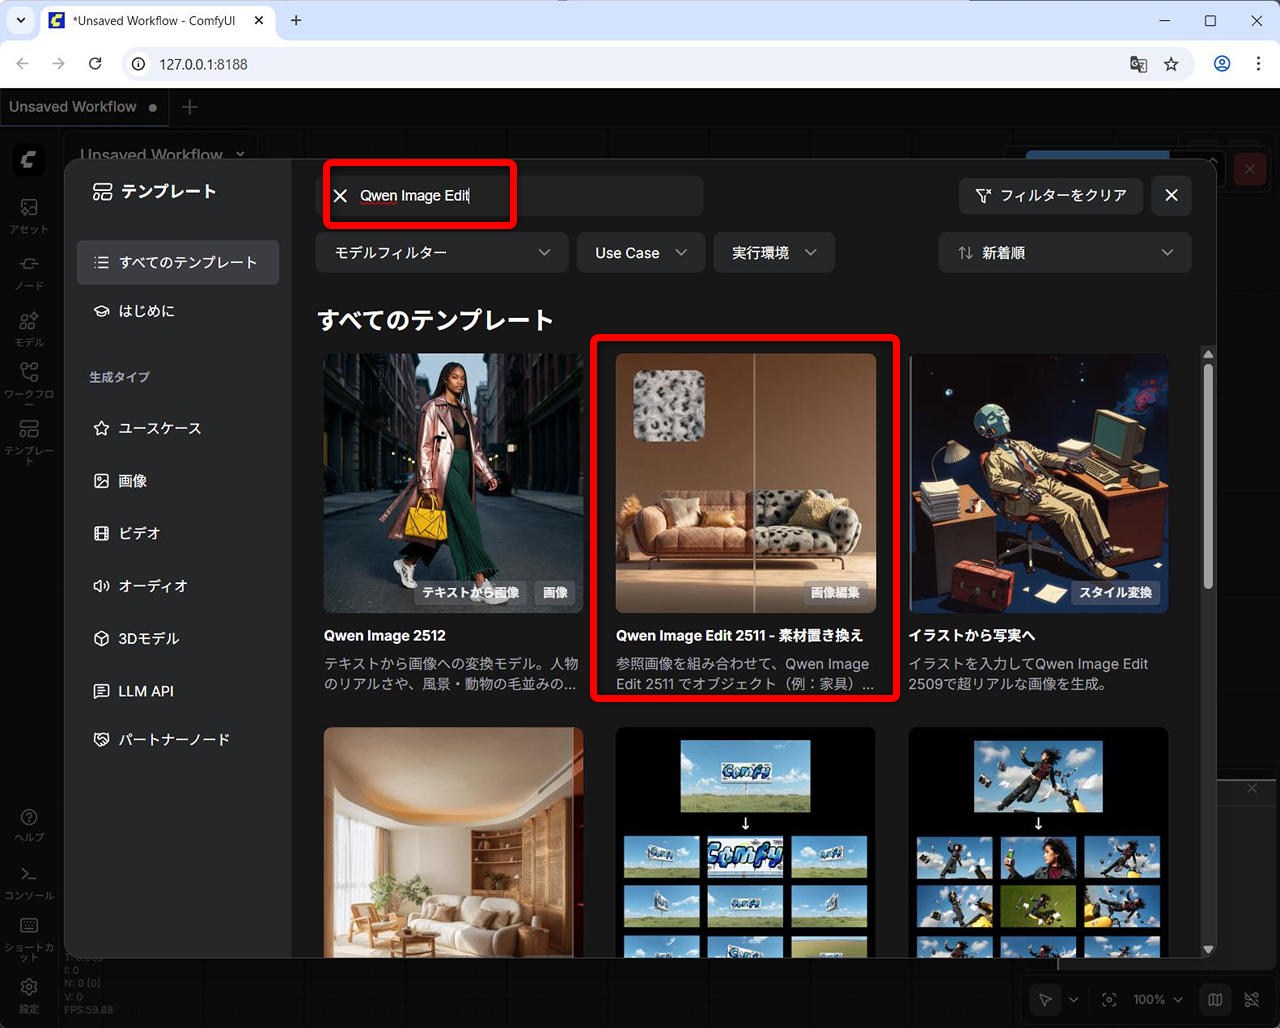Click フィルターをクリア button
Image resolution: width=1280 pixels, height=1028 pixels.
point(1050,195)
